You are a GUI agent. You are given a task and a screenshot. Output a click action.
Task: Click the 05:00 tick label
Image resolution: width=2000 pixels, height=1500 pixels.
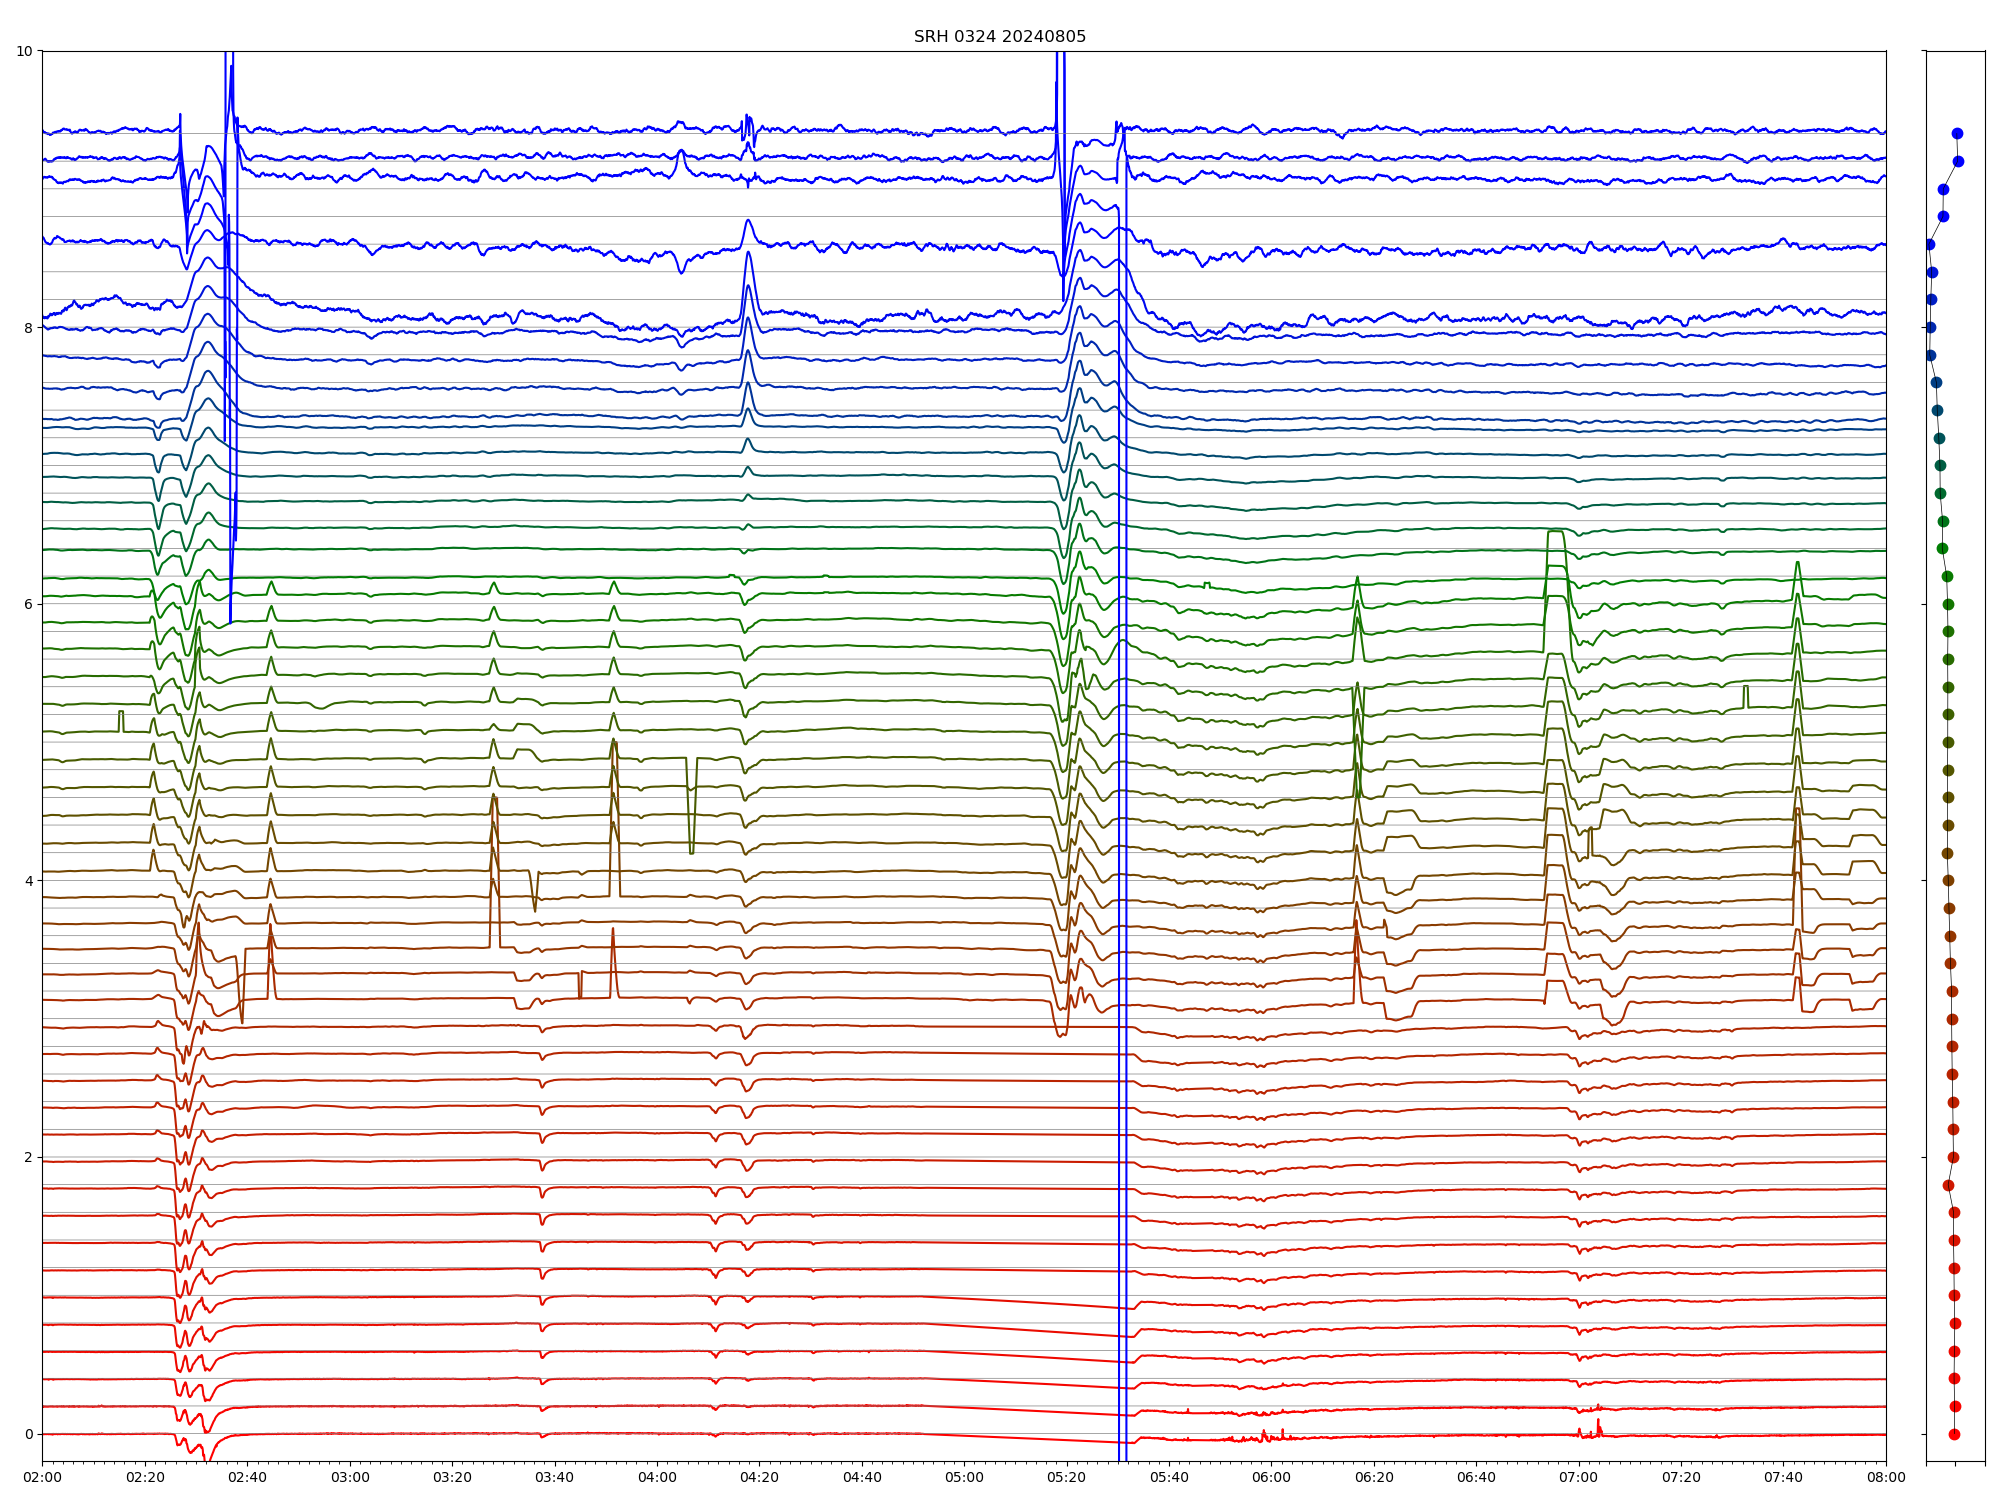(964, 1477)
